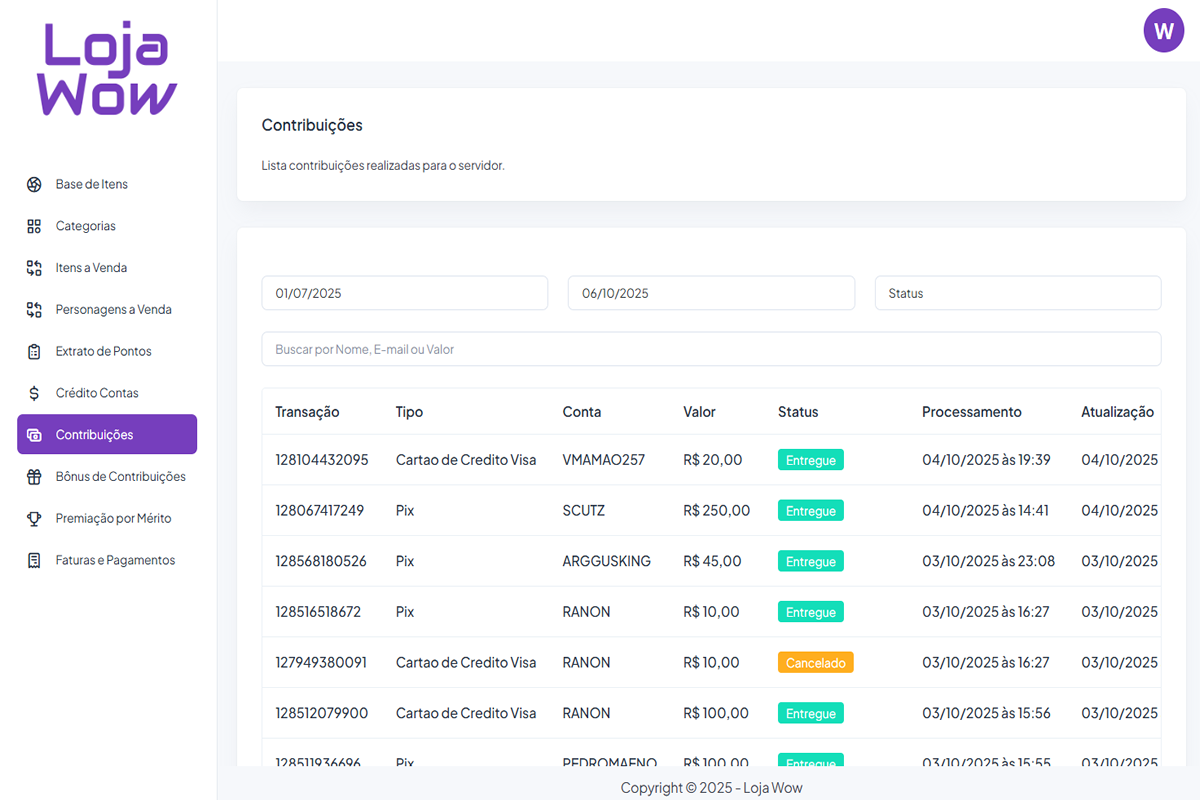Screen dimensions: 1200x800
Task: Click the Cancelado status badge
Action: pos(815,662)
